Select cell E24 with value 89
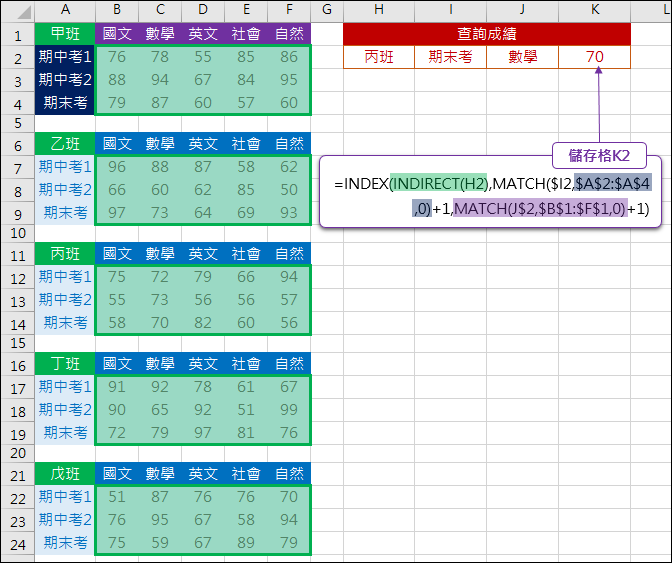Image resolution: width=672 pixels, height=563 pixels. (246, 542)
